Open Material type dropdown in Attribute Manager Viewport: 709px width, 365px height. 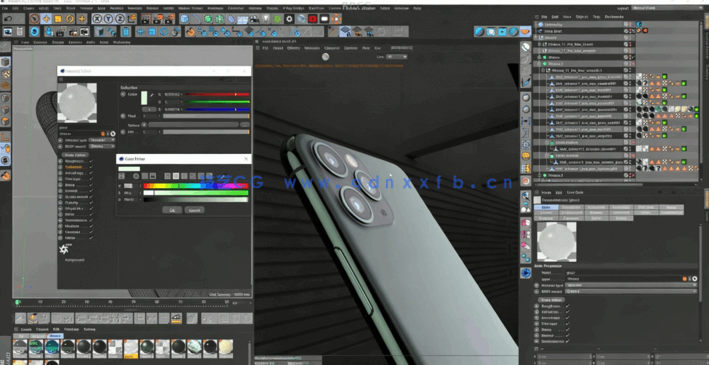pyautogui.click(x=631, y=285)
